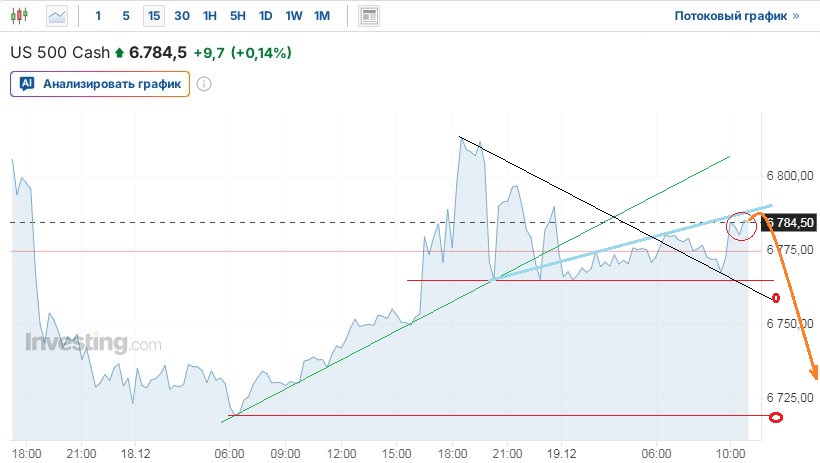Viewport: 820px width, 463px height.
Task: Select the area chart type icon
Action: tap(58, 16)
